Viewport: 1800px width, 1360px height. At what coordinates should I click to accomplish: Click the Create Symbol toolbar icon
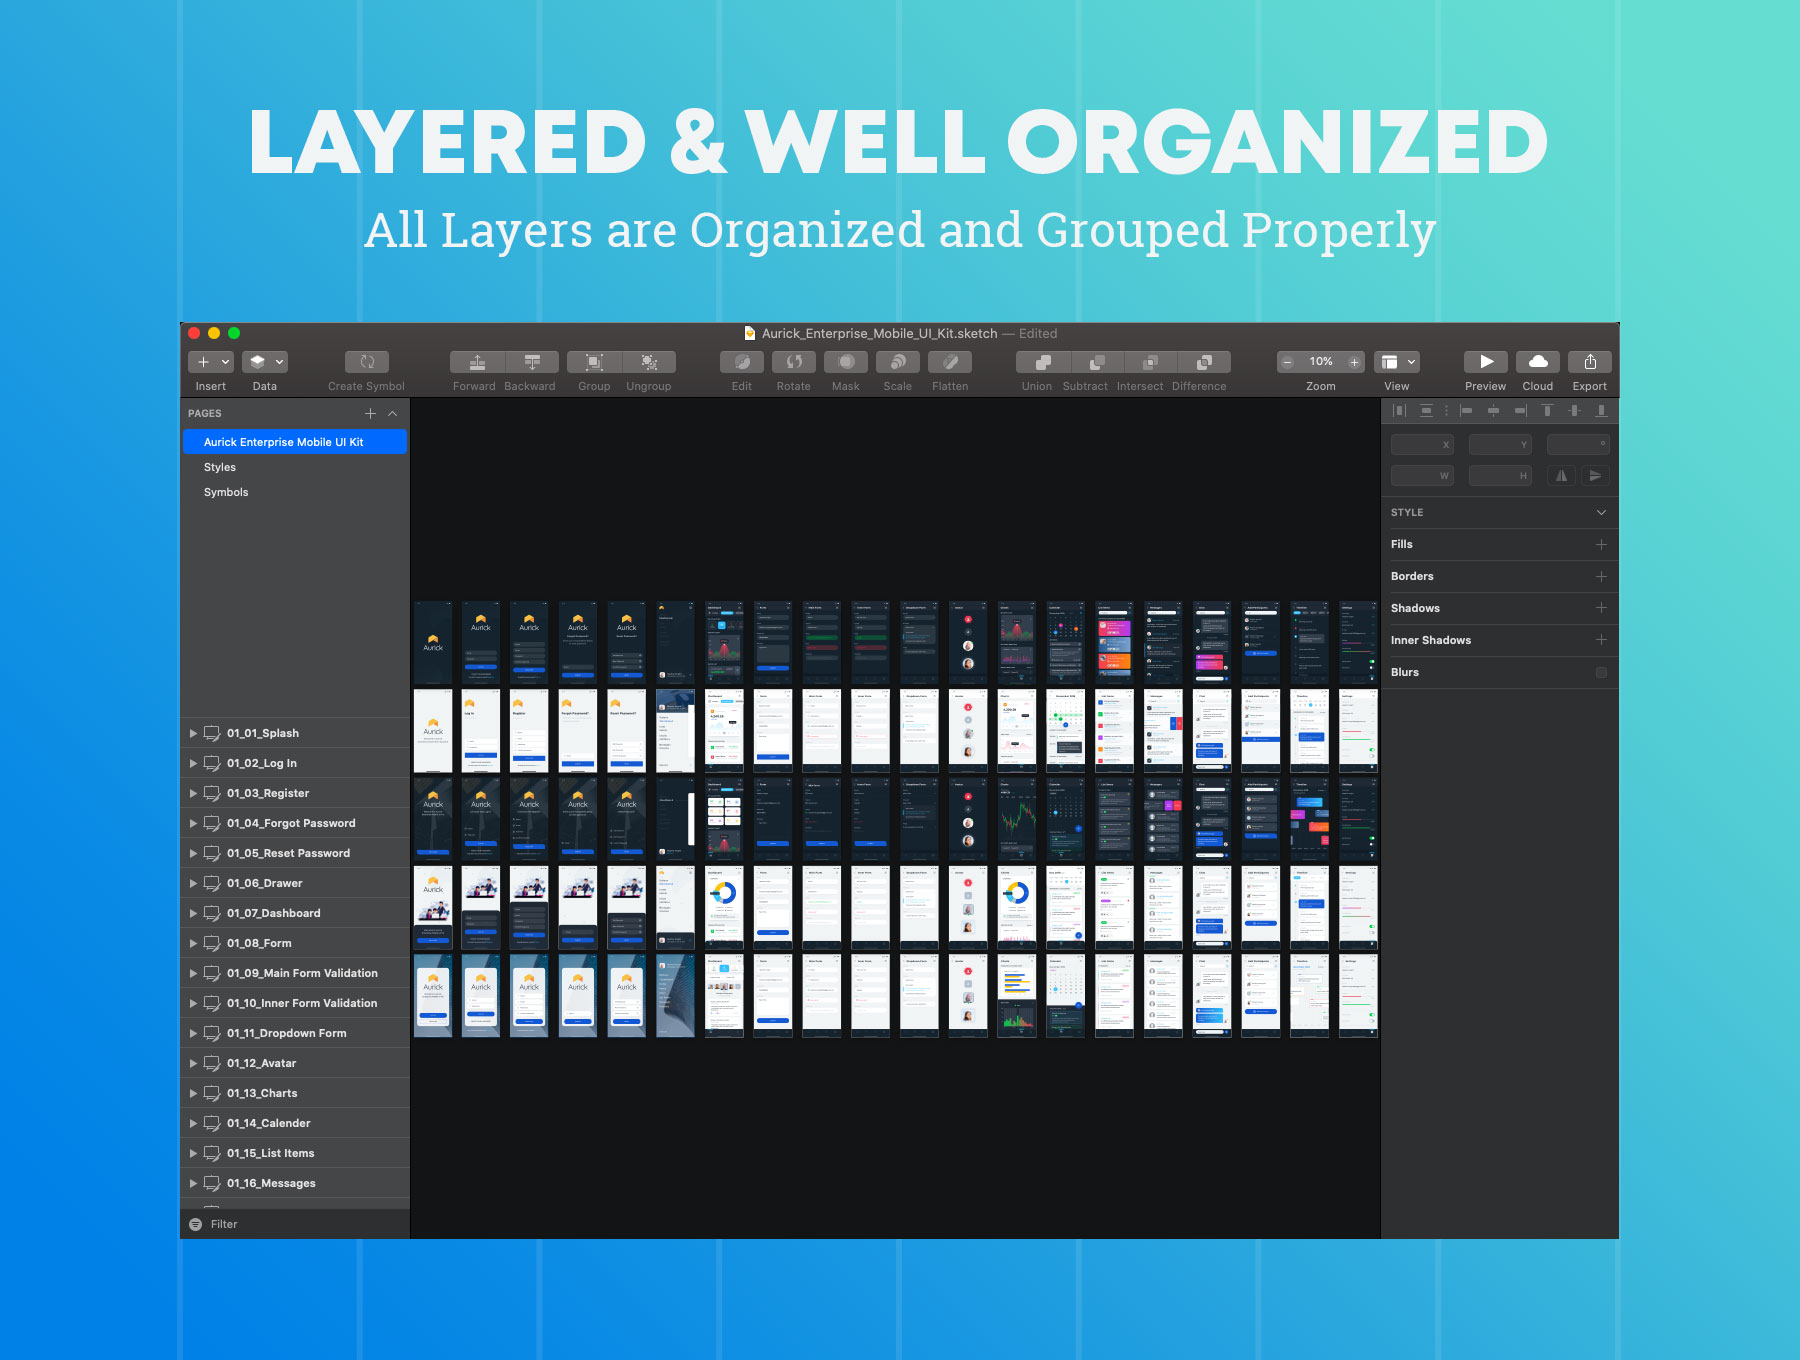point(366,362)
